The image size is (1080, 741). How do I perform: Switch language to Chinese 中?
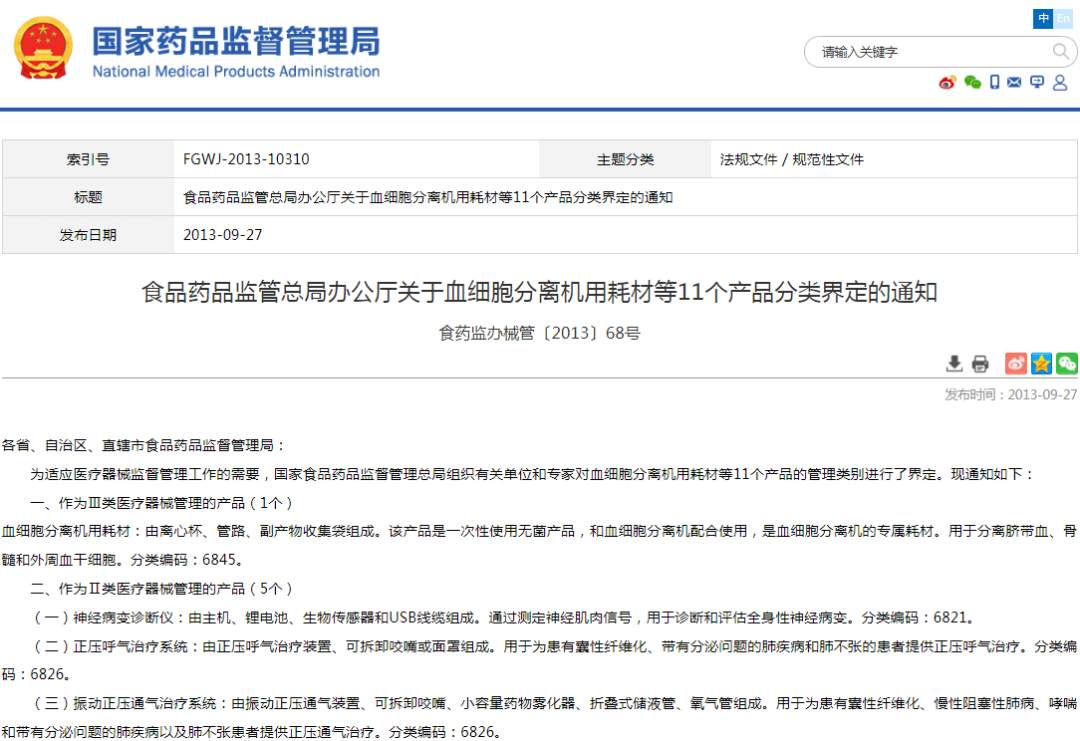click(1043, 19)
